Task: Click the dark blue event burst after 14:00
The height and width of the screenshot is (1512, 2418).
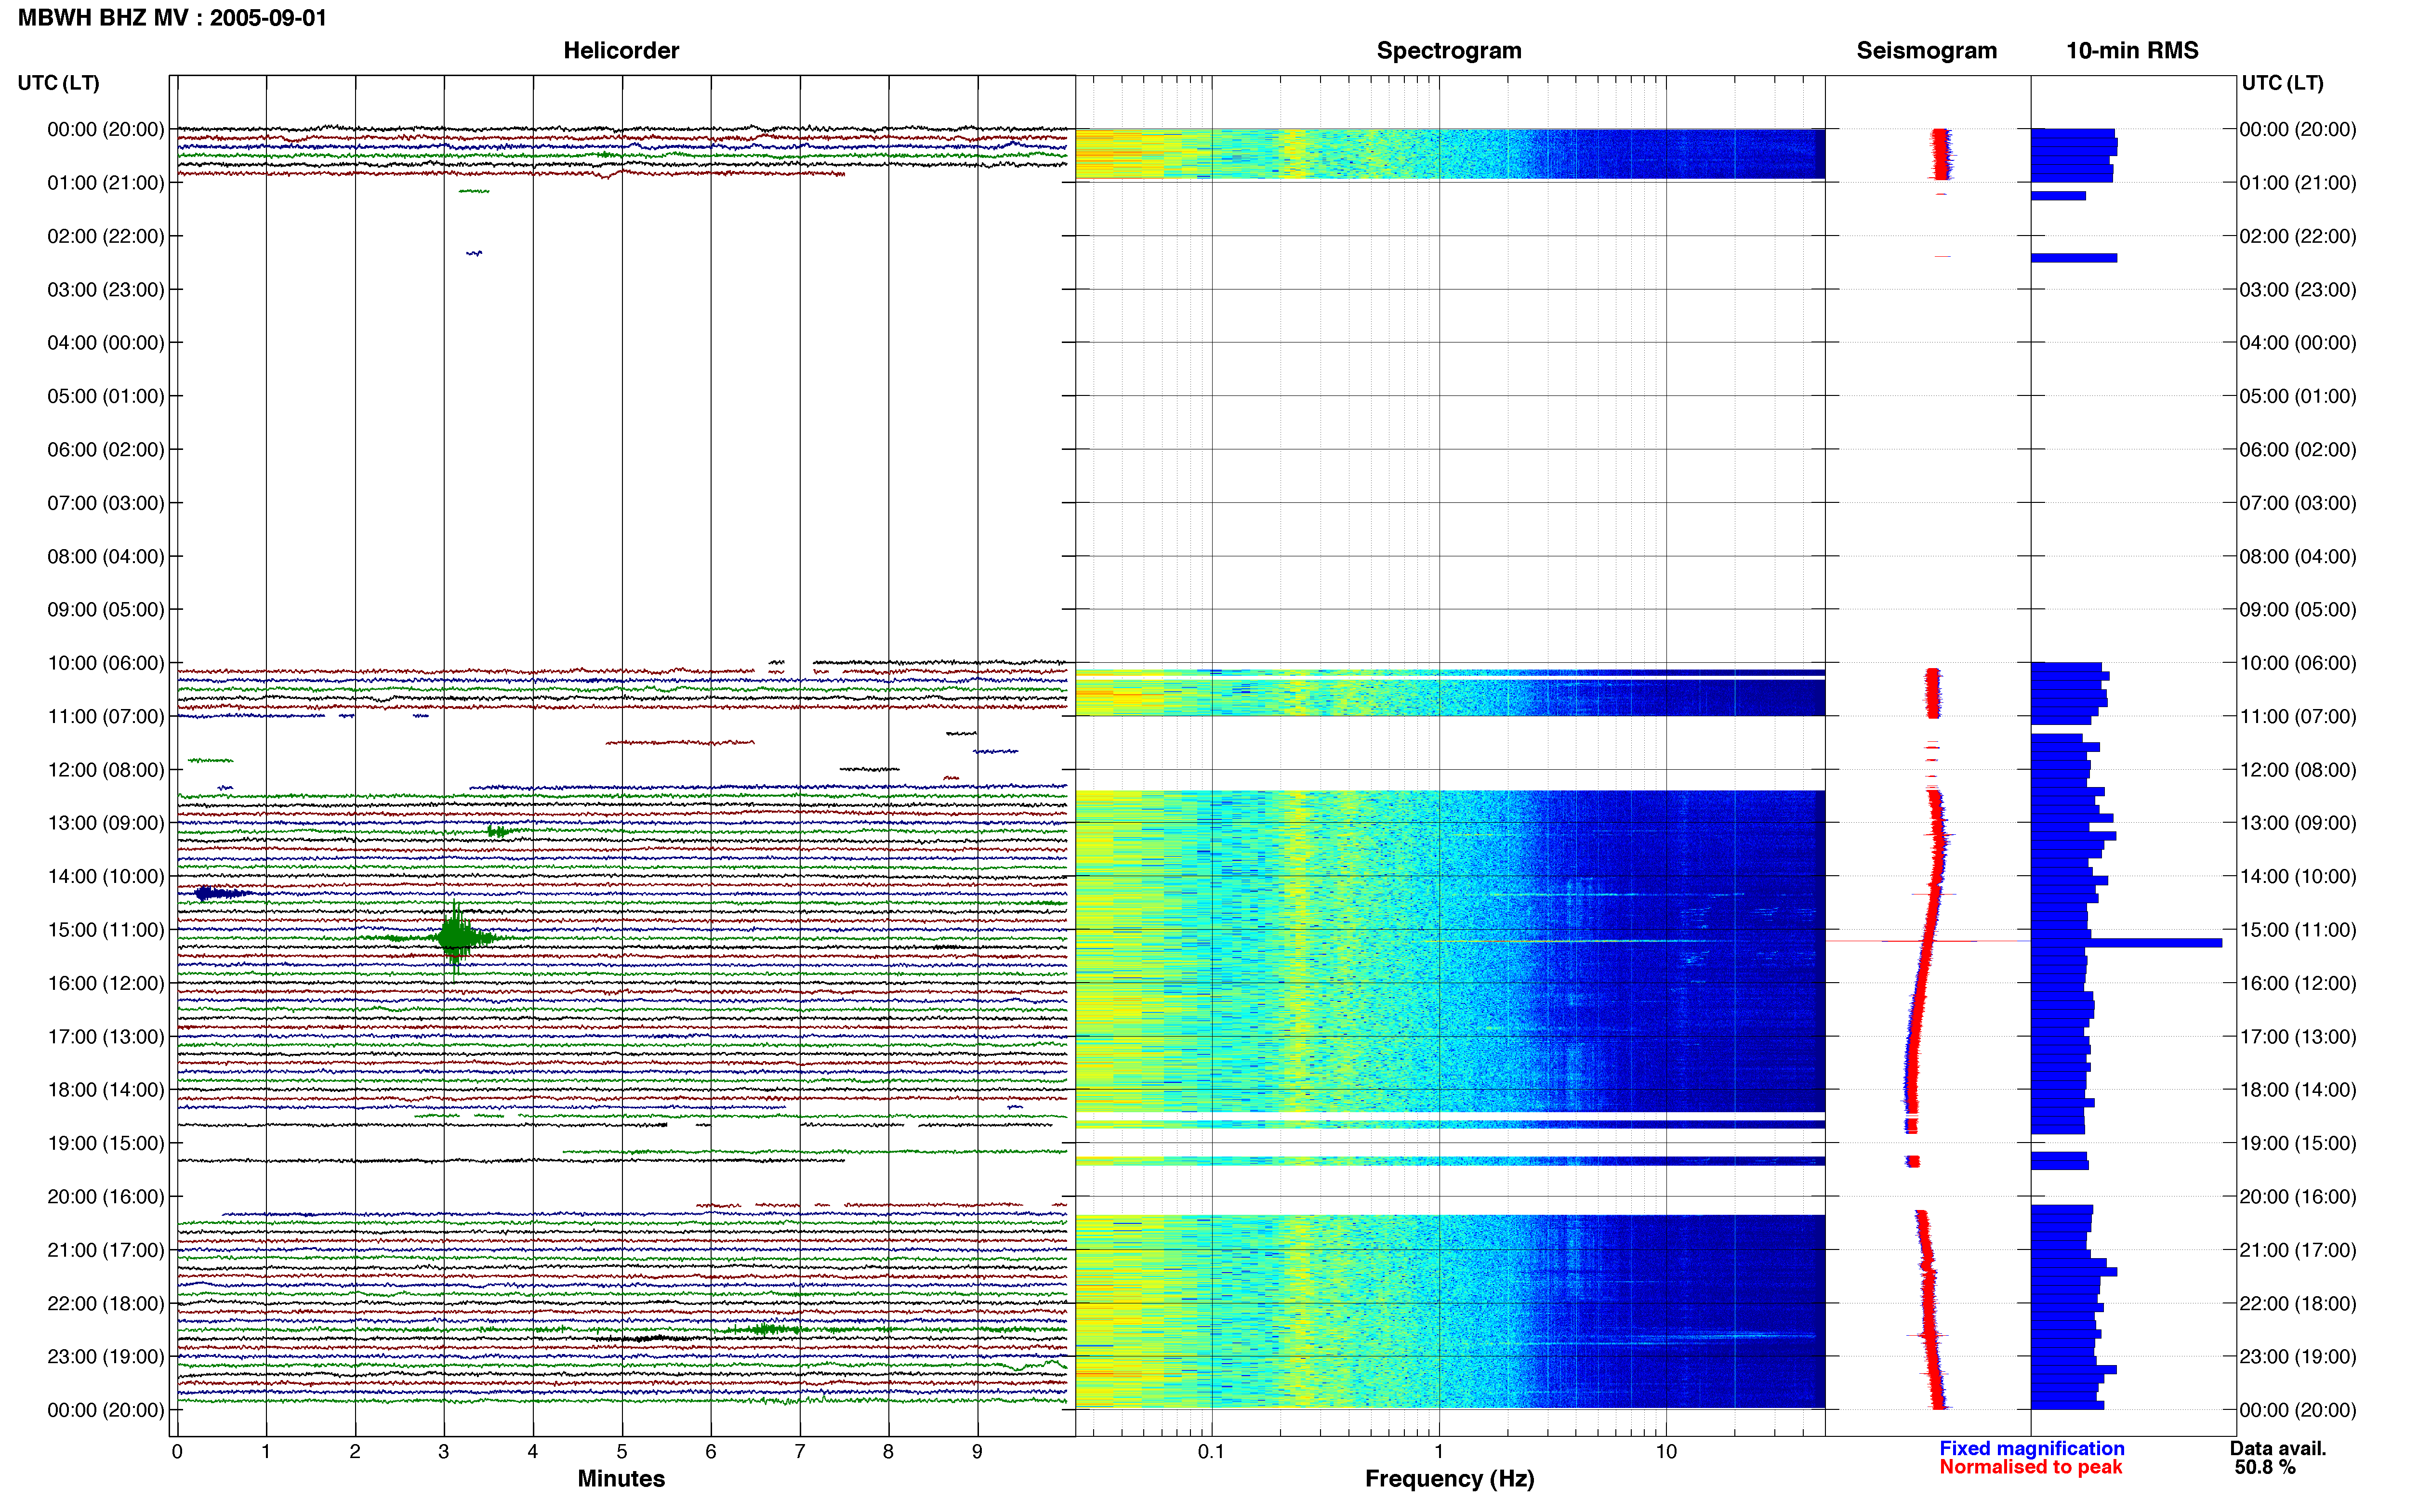Action: click(x=221, y=893)
